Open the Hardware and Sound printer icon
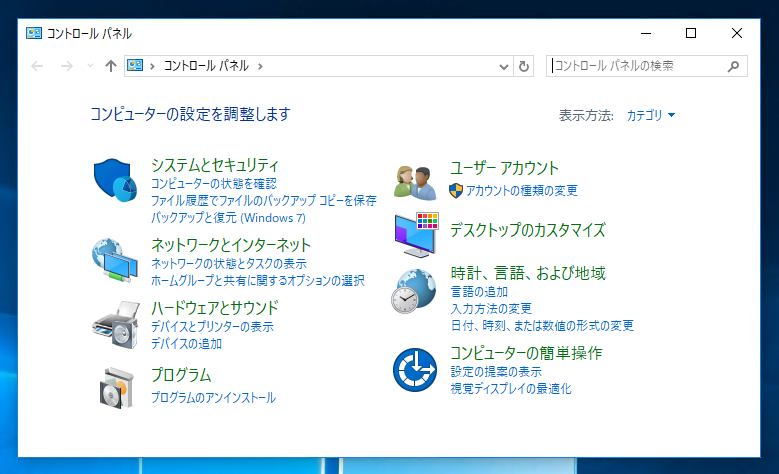The image size is (779, 474). [115, 324]
